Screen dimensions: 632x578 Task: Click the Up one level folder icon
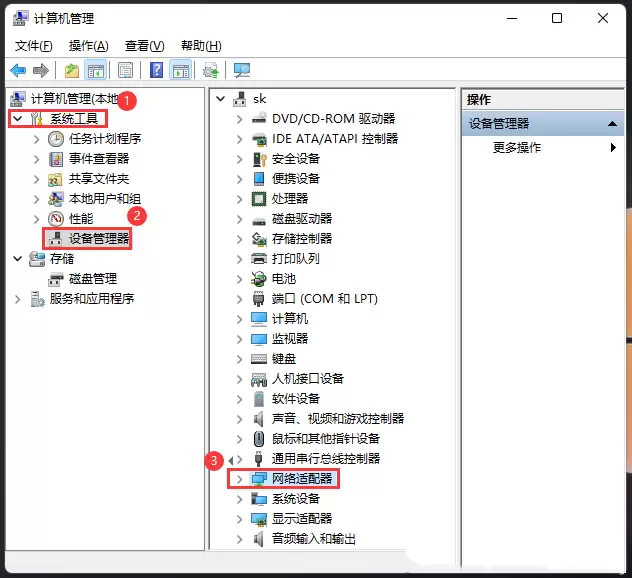tap(72, 71)
